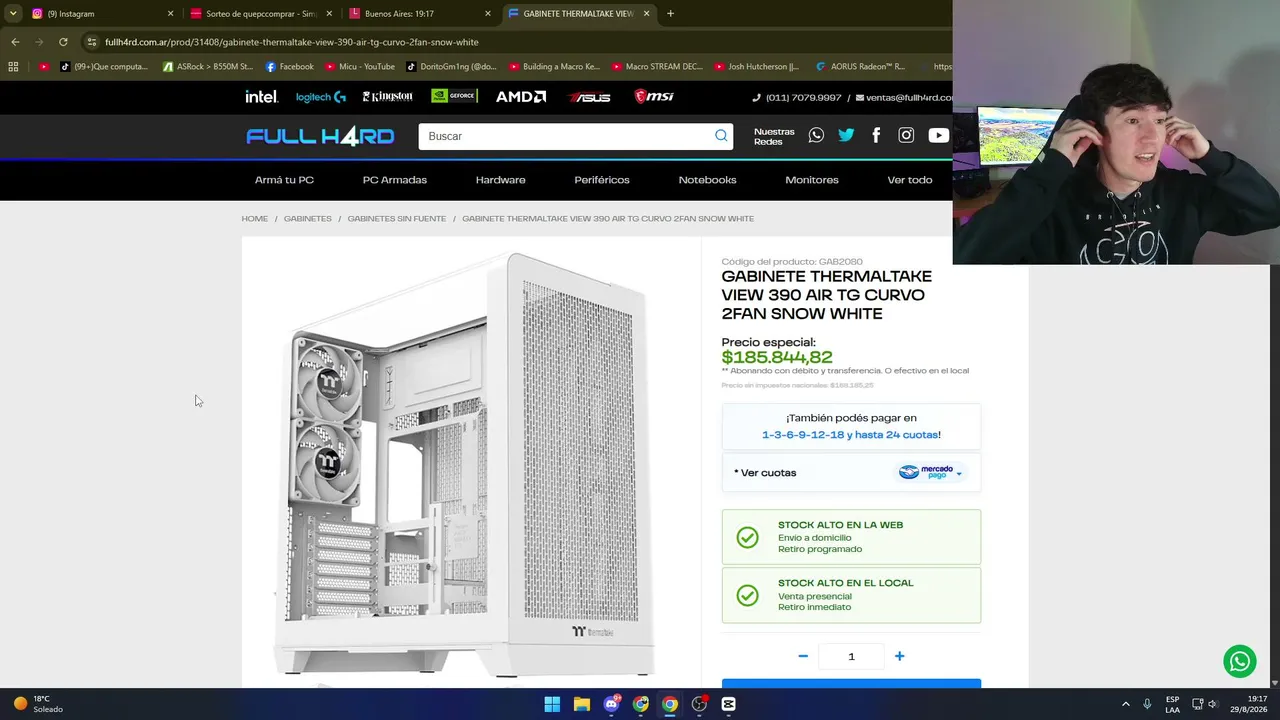Open the Facebook social icon in header

click(x=876, y=135)
